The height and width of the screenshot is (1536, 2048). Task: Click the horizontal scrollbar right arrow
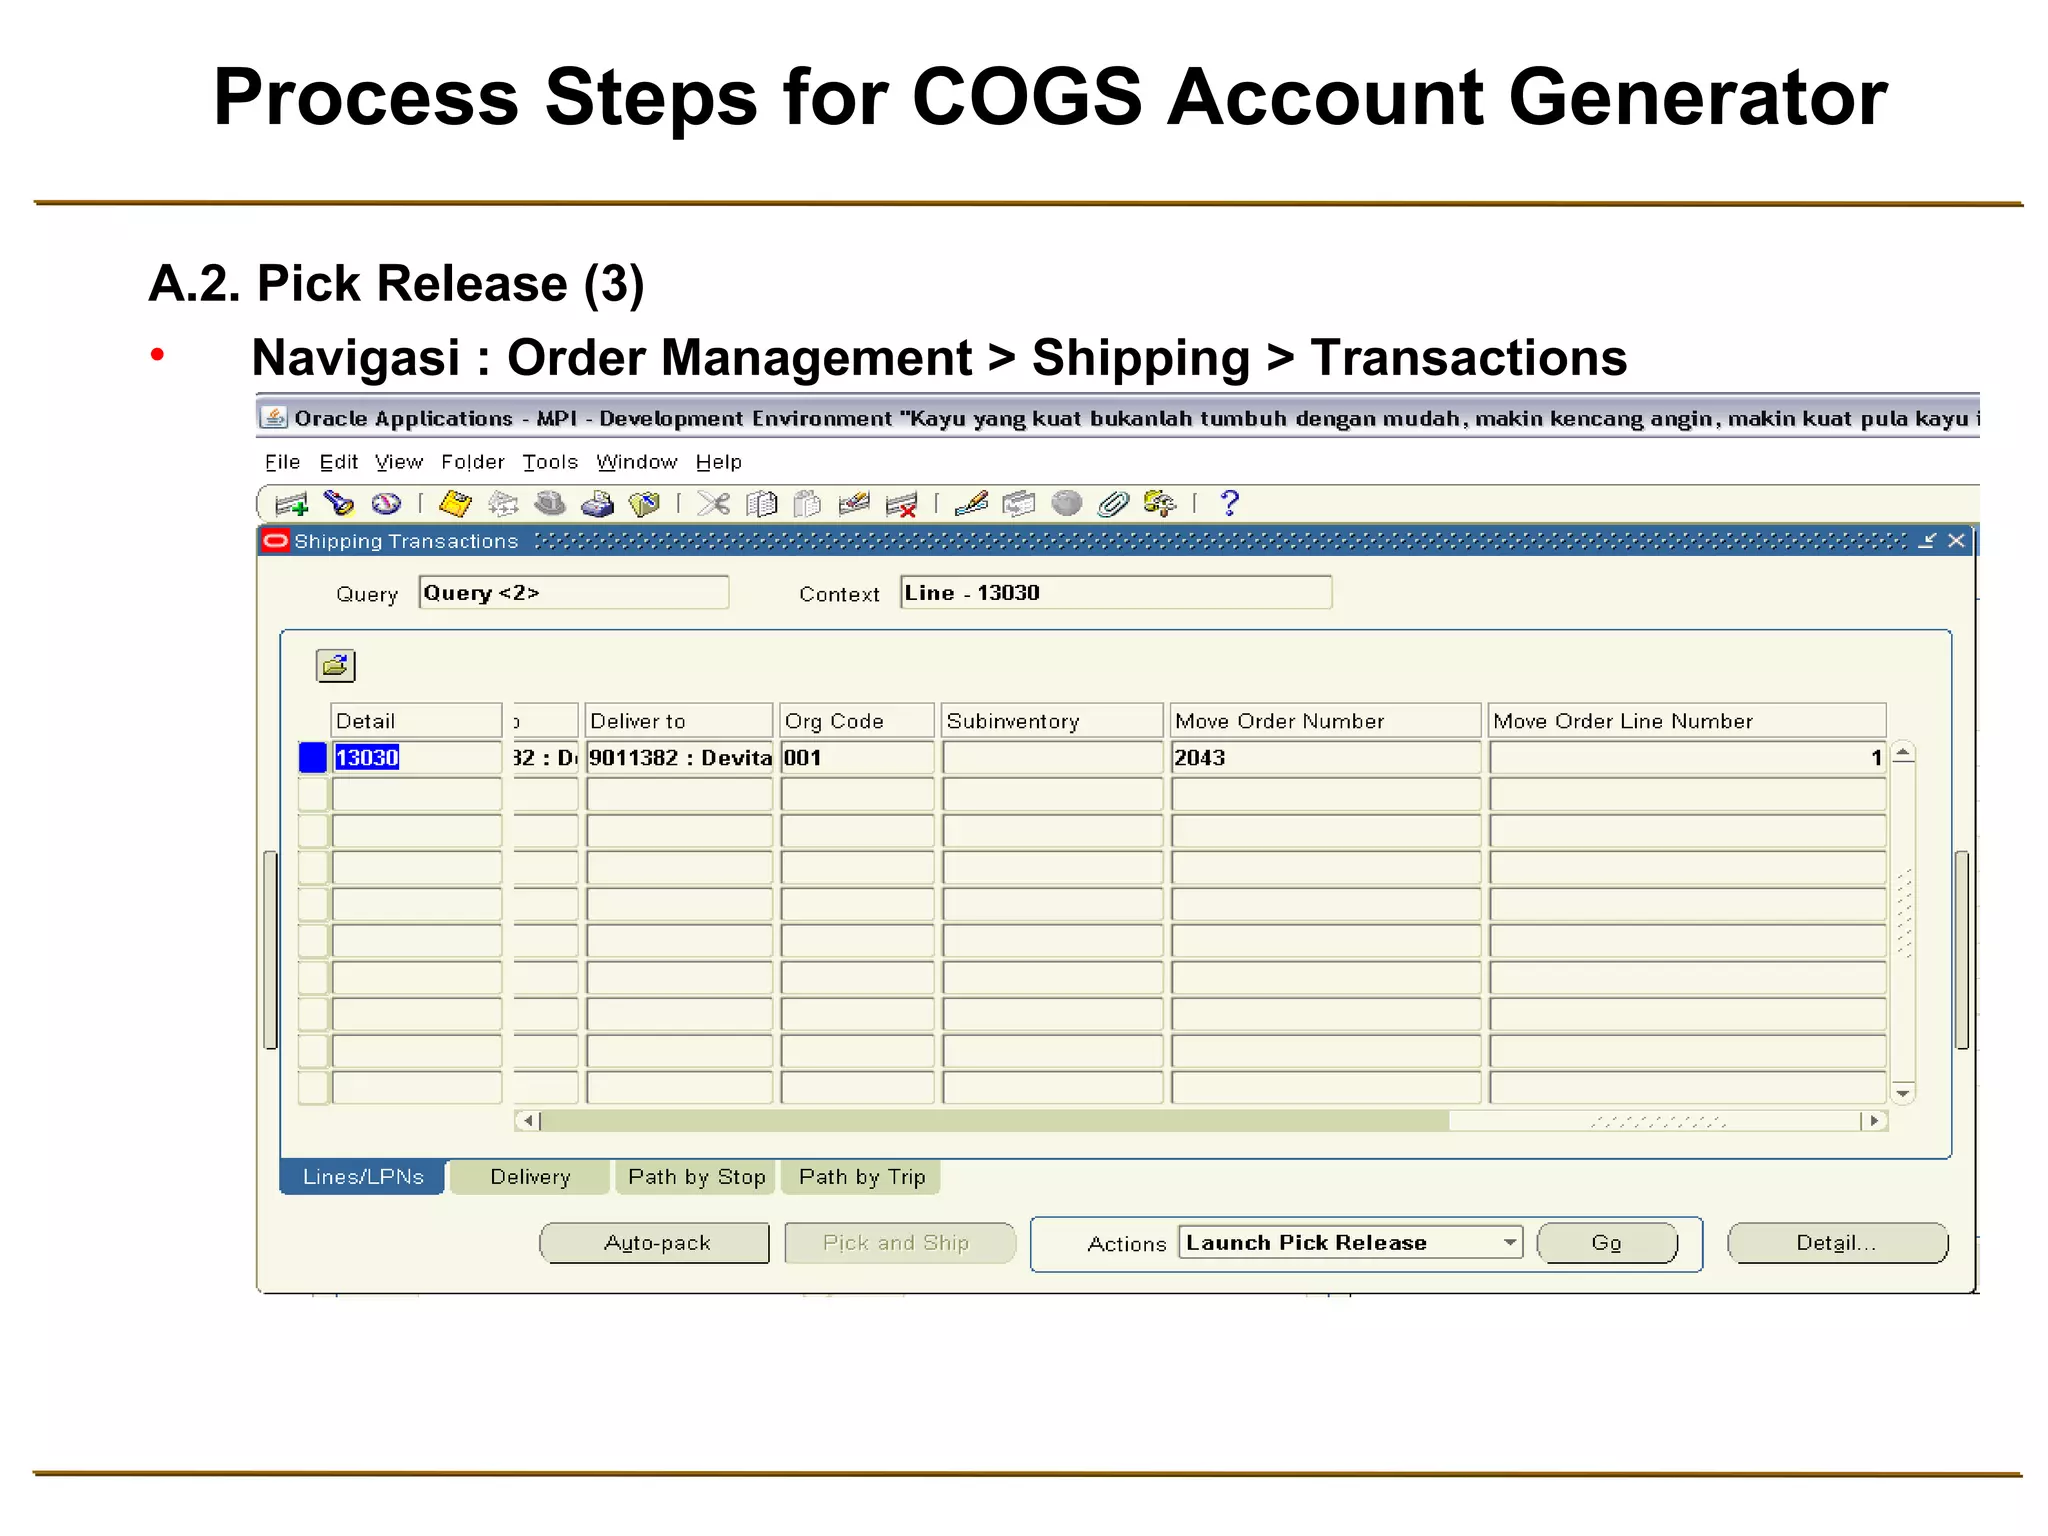coord(1874,1121)
